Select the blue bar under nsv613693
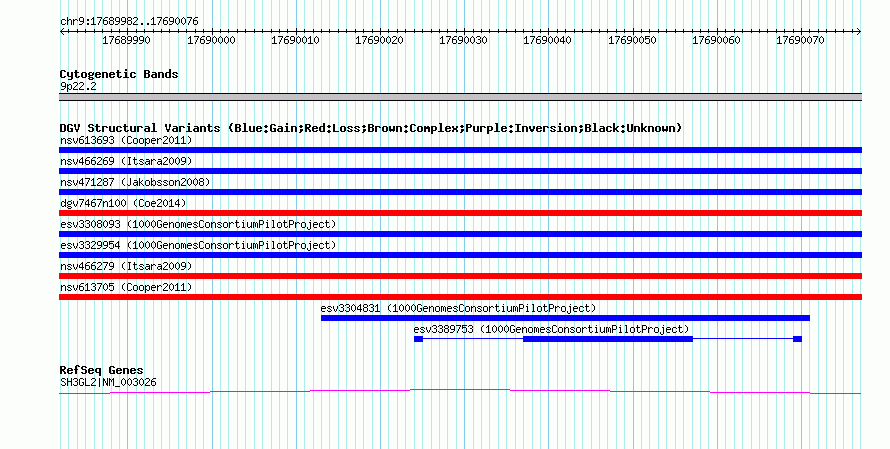The height and width of the screenshot is (449, 890). [460, 150]
